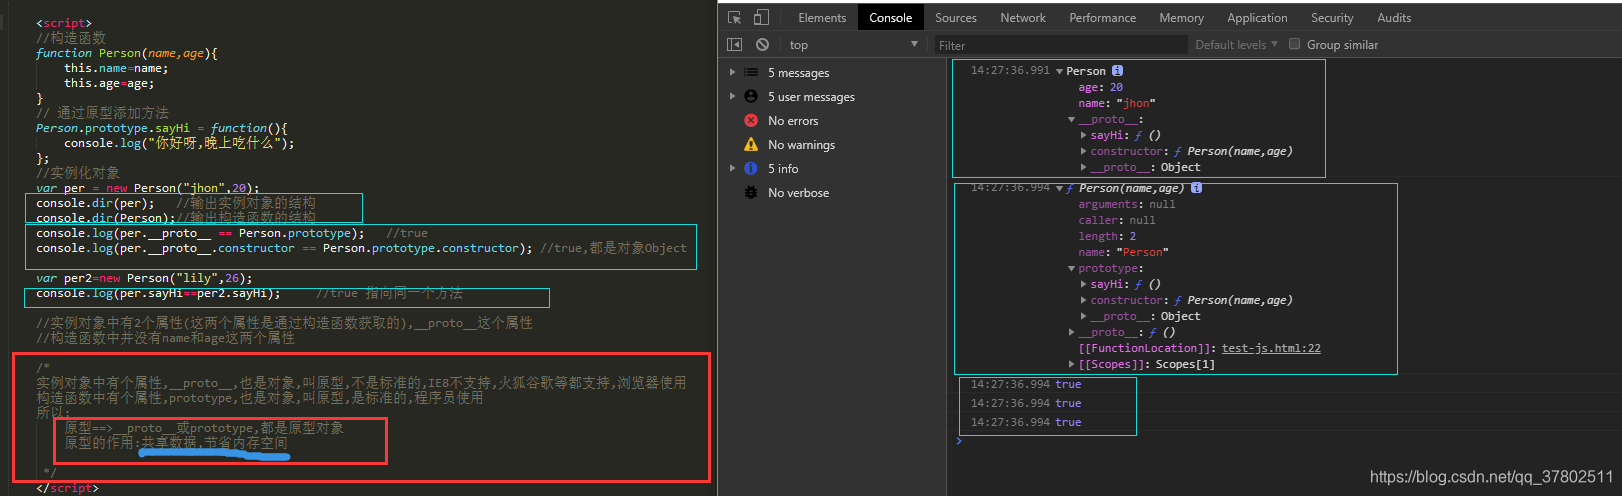Click the name: "Person" property
The image size is (1622, 496).
point(1123,253)
